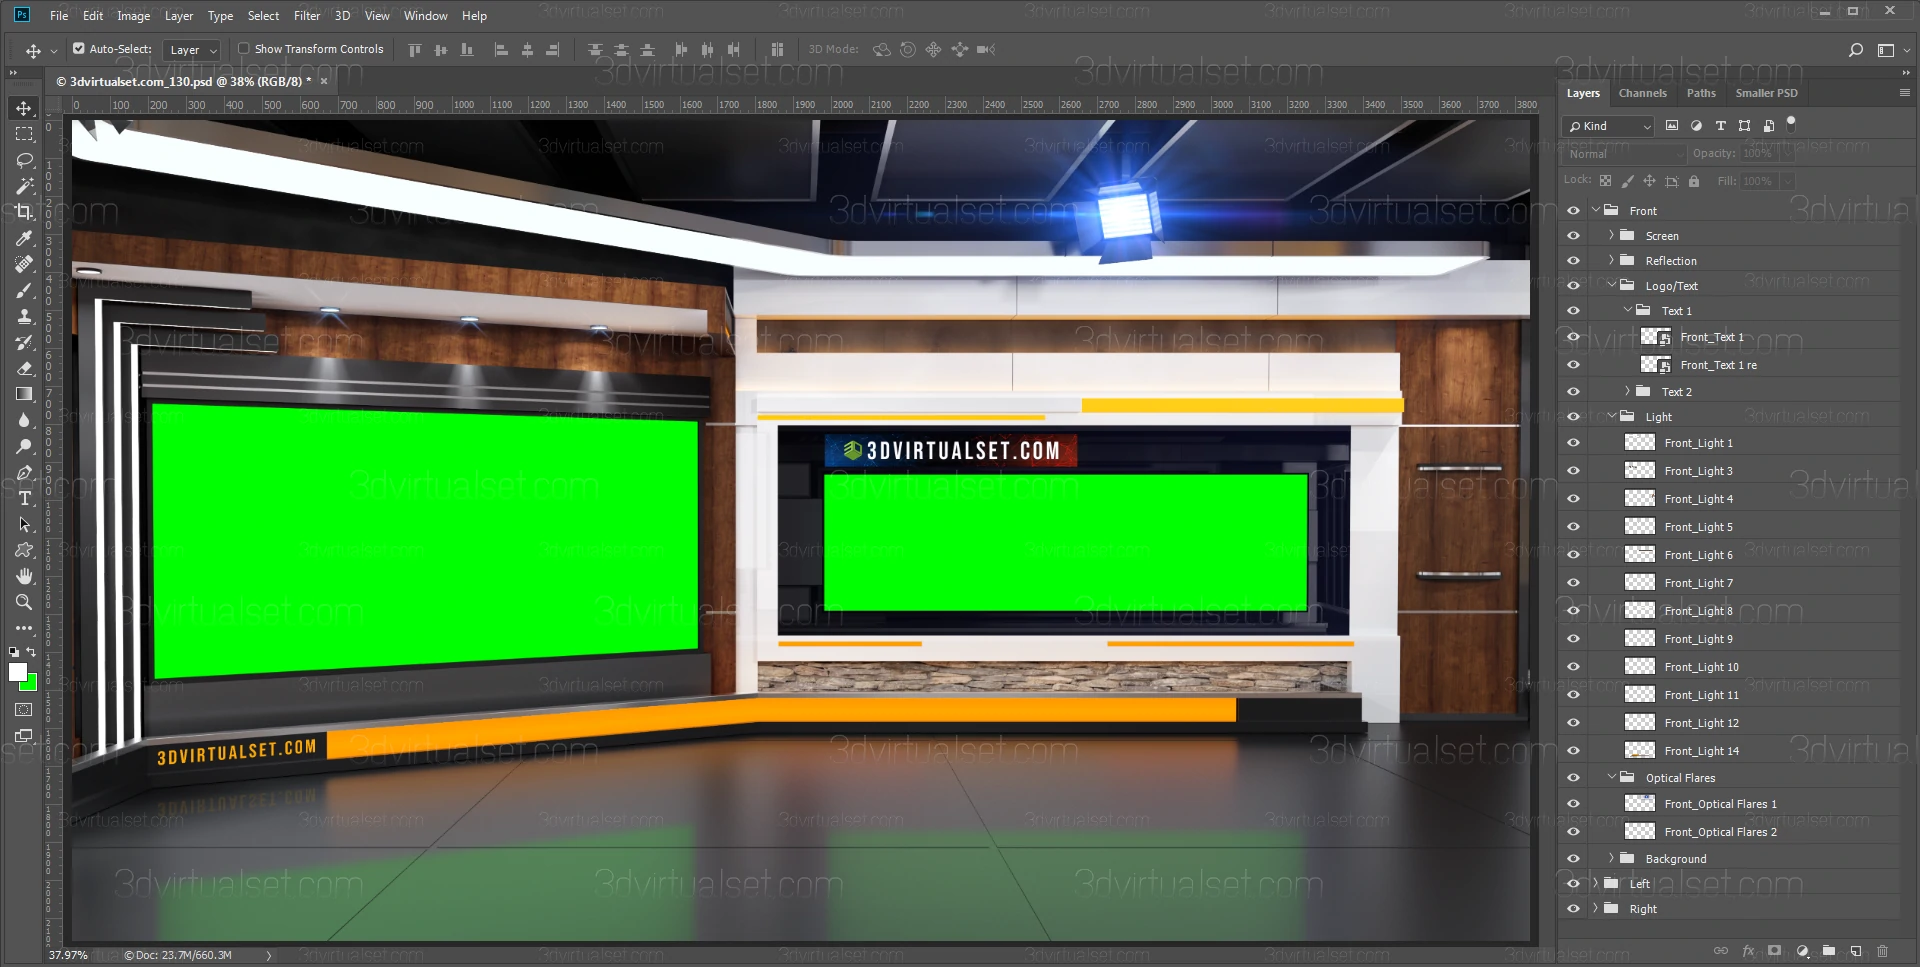Collapse the Light group
Viewport: 1920px width, 967px height.
(x=1611, y=417)
